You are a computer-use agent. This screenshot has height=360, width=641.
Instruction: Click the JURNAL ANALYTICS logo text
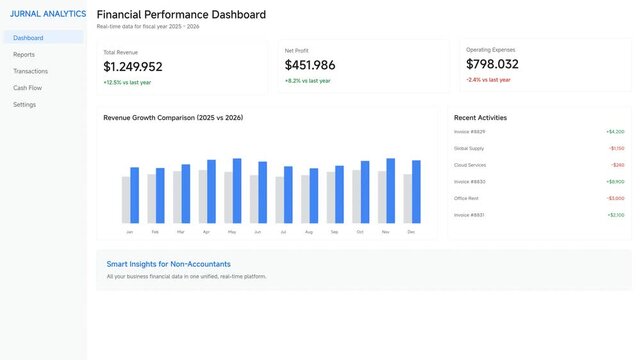pos(48,14)
